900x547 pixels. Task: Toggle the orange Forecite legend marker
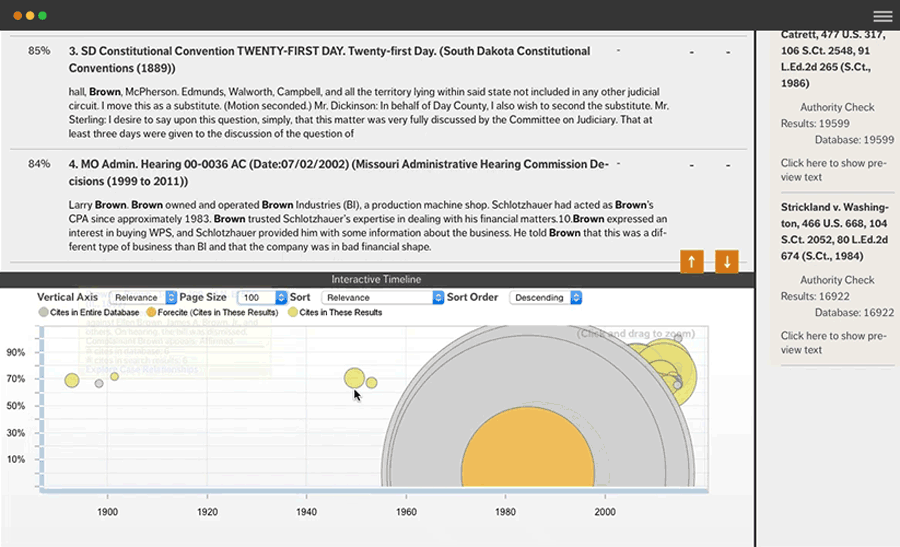coord(152,313)
